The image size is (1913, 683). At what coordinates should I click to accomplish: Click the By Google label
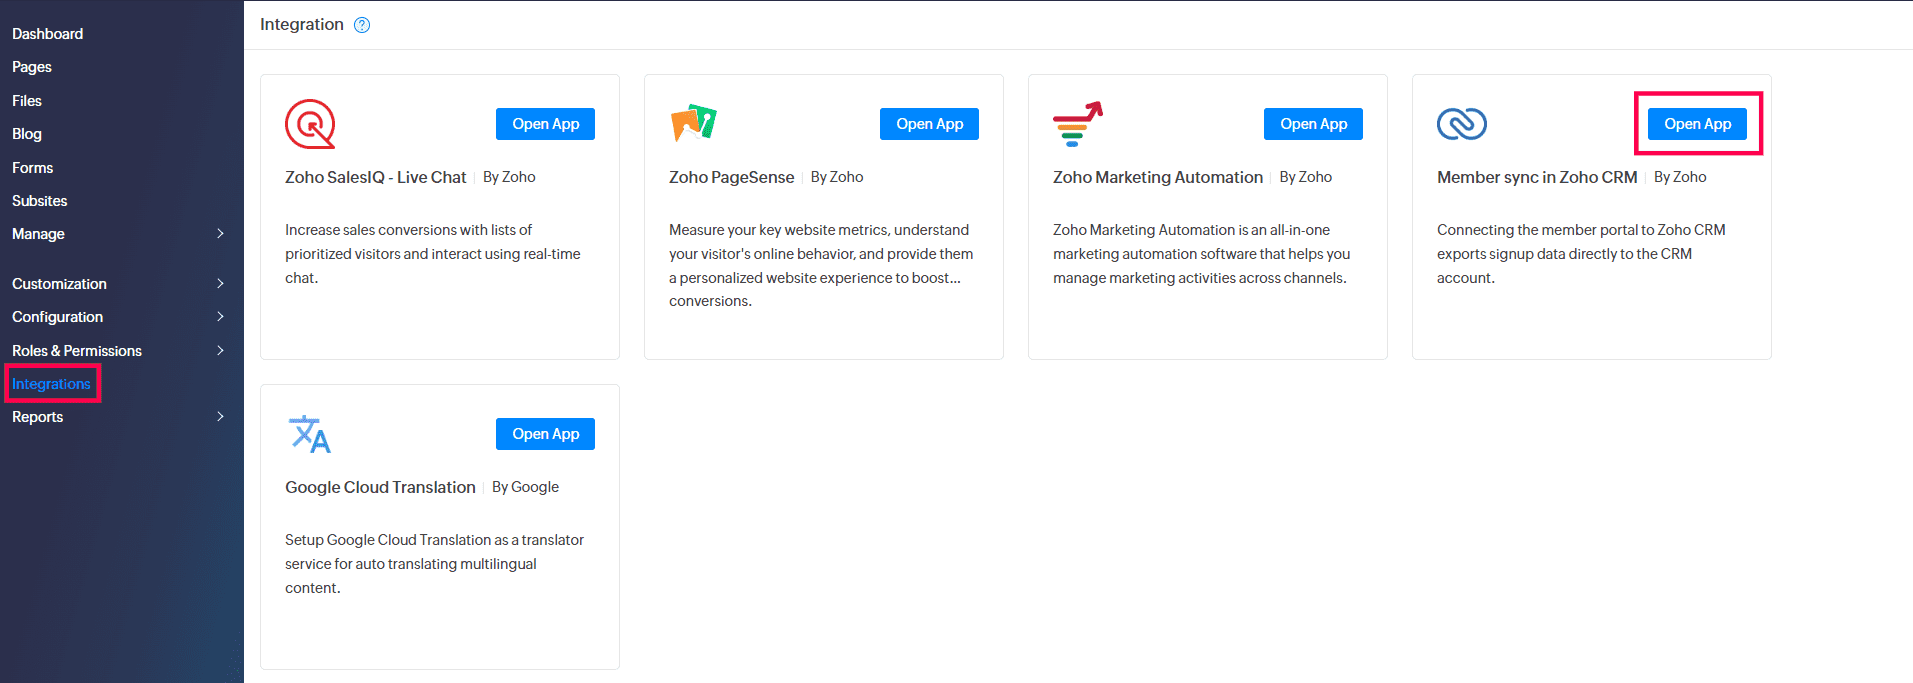pyautogui.click(x=526, y=487)
